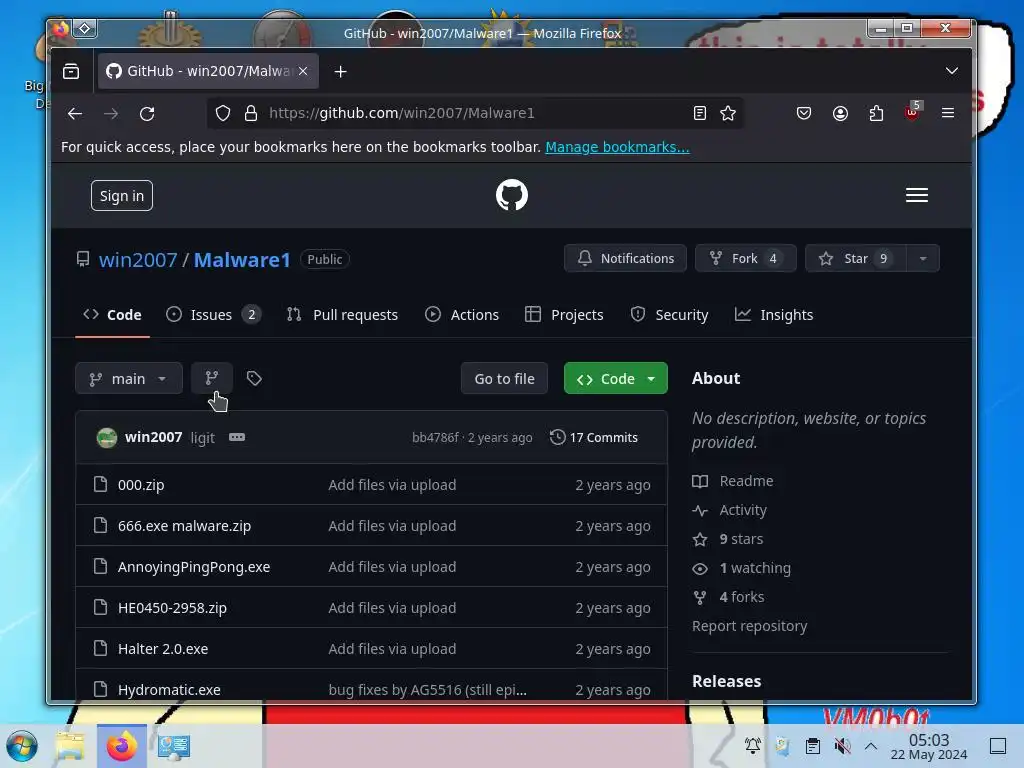Open the notifications bell in the system tray
The width and height of the screenshot is (1024, 768).
(x=753, y=745)
